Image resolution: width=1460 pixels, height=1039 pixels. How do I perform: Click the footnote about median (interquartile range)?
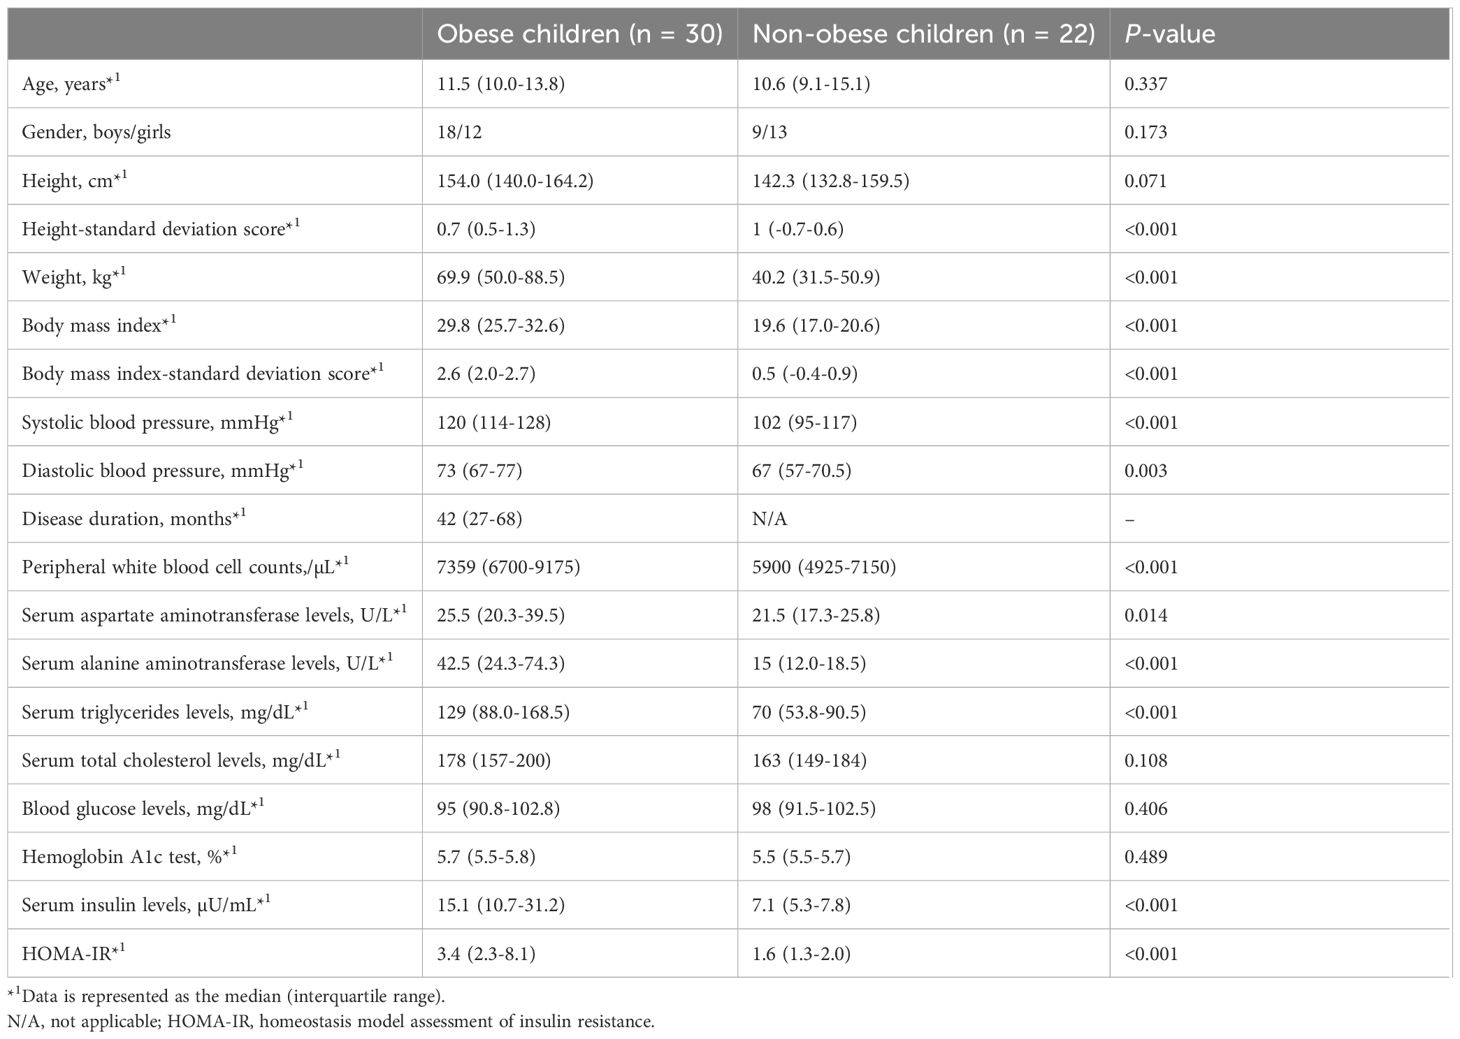pos(226,996)
